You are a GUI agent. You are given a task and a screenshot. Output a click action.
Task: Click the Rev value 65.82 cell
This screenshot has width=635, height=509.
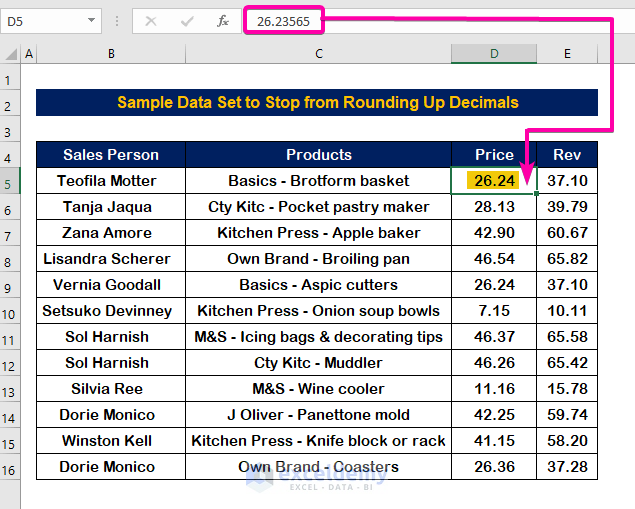(567, 259)
